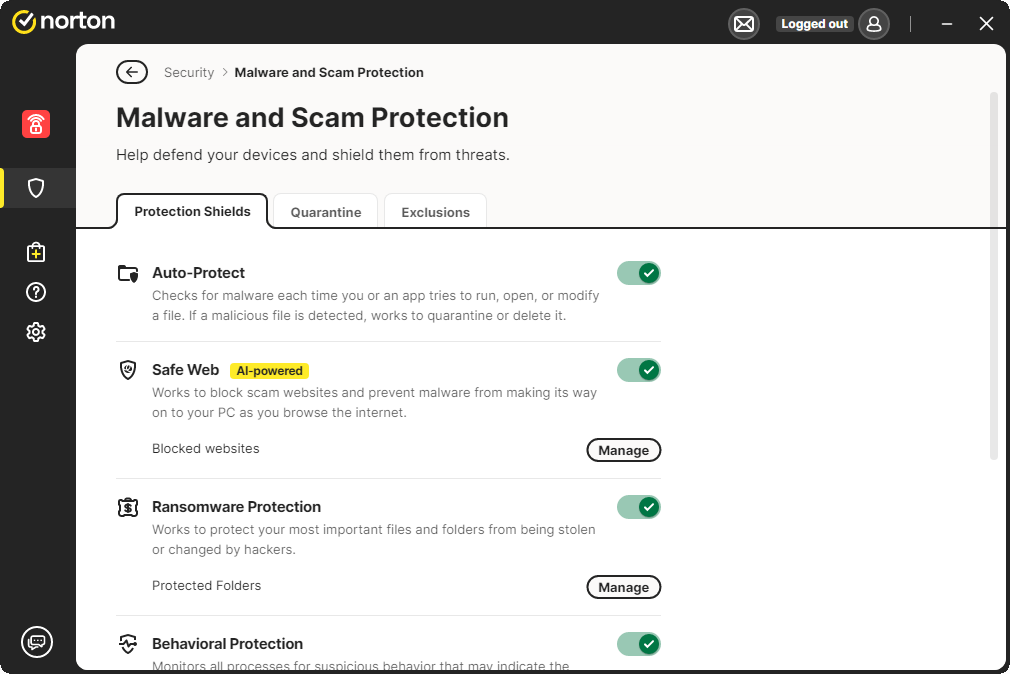Open the user account icon
The image size is (1010, 674).
[x=874, y=24]
